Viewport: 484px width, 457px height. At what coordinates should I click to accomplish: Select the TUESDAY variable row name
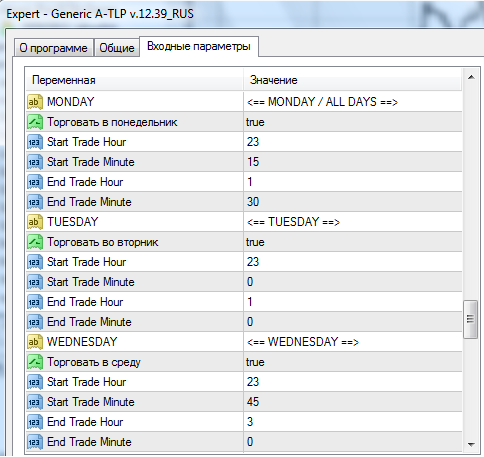point(73,222)
